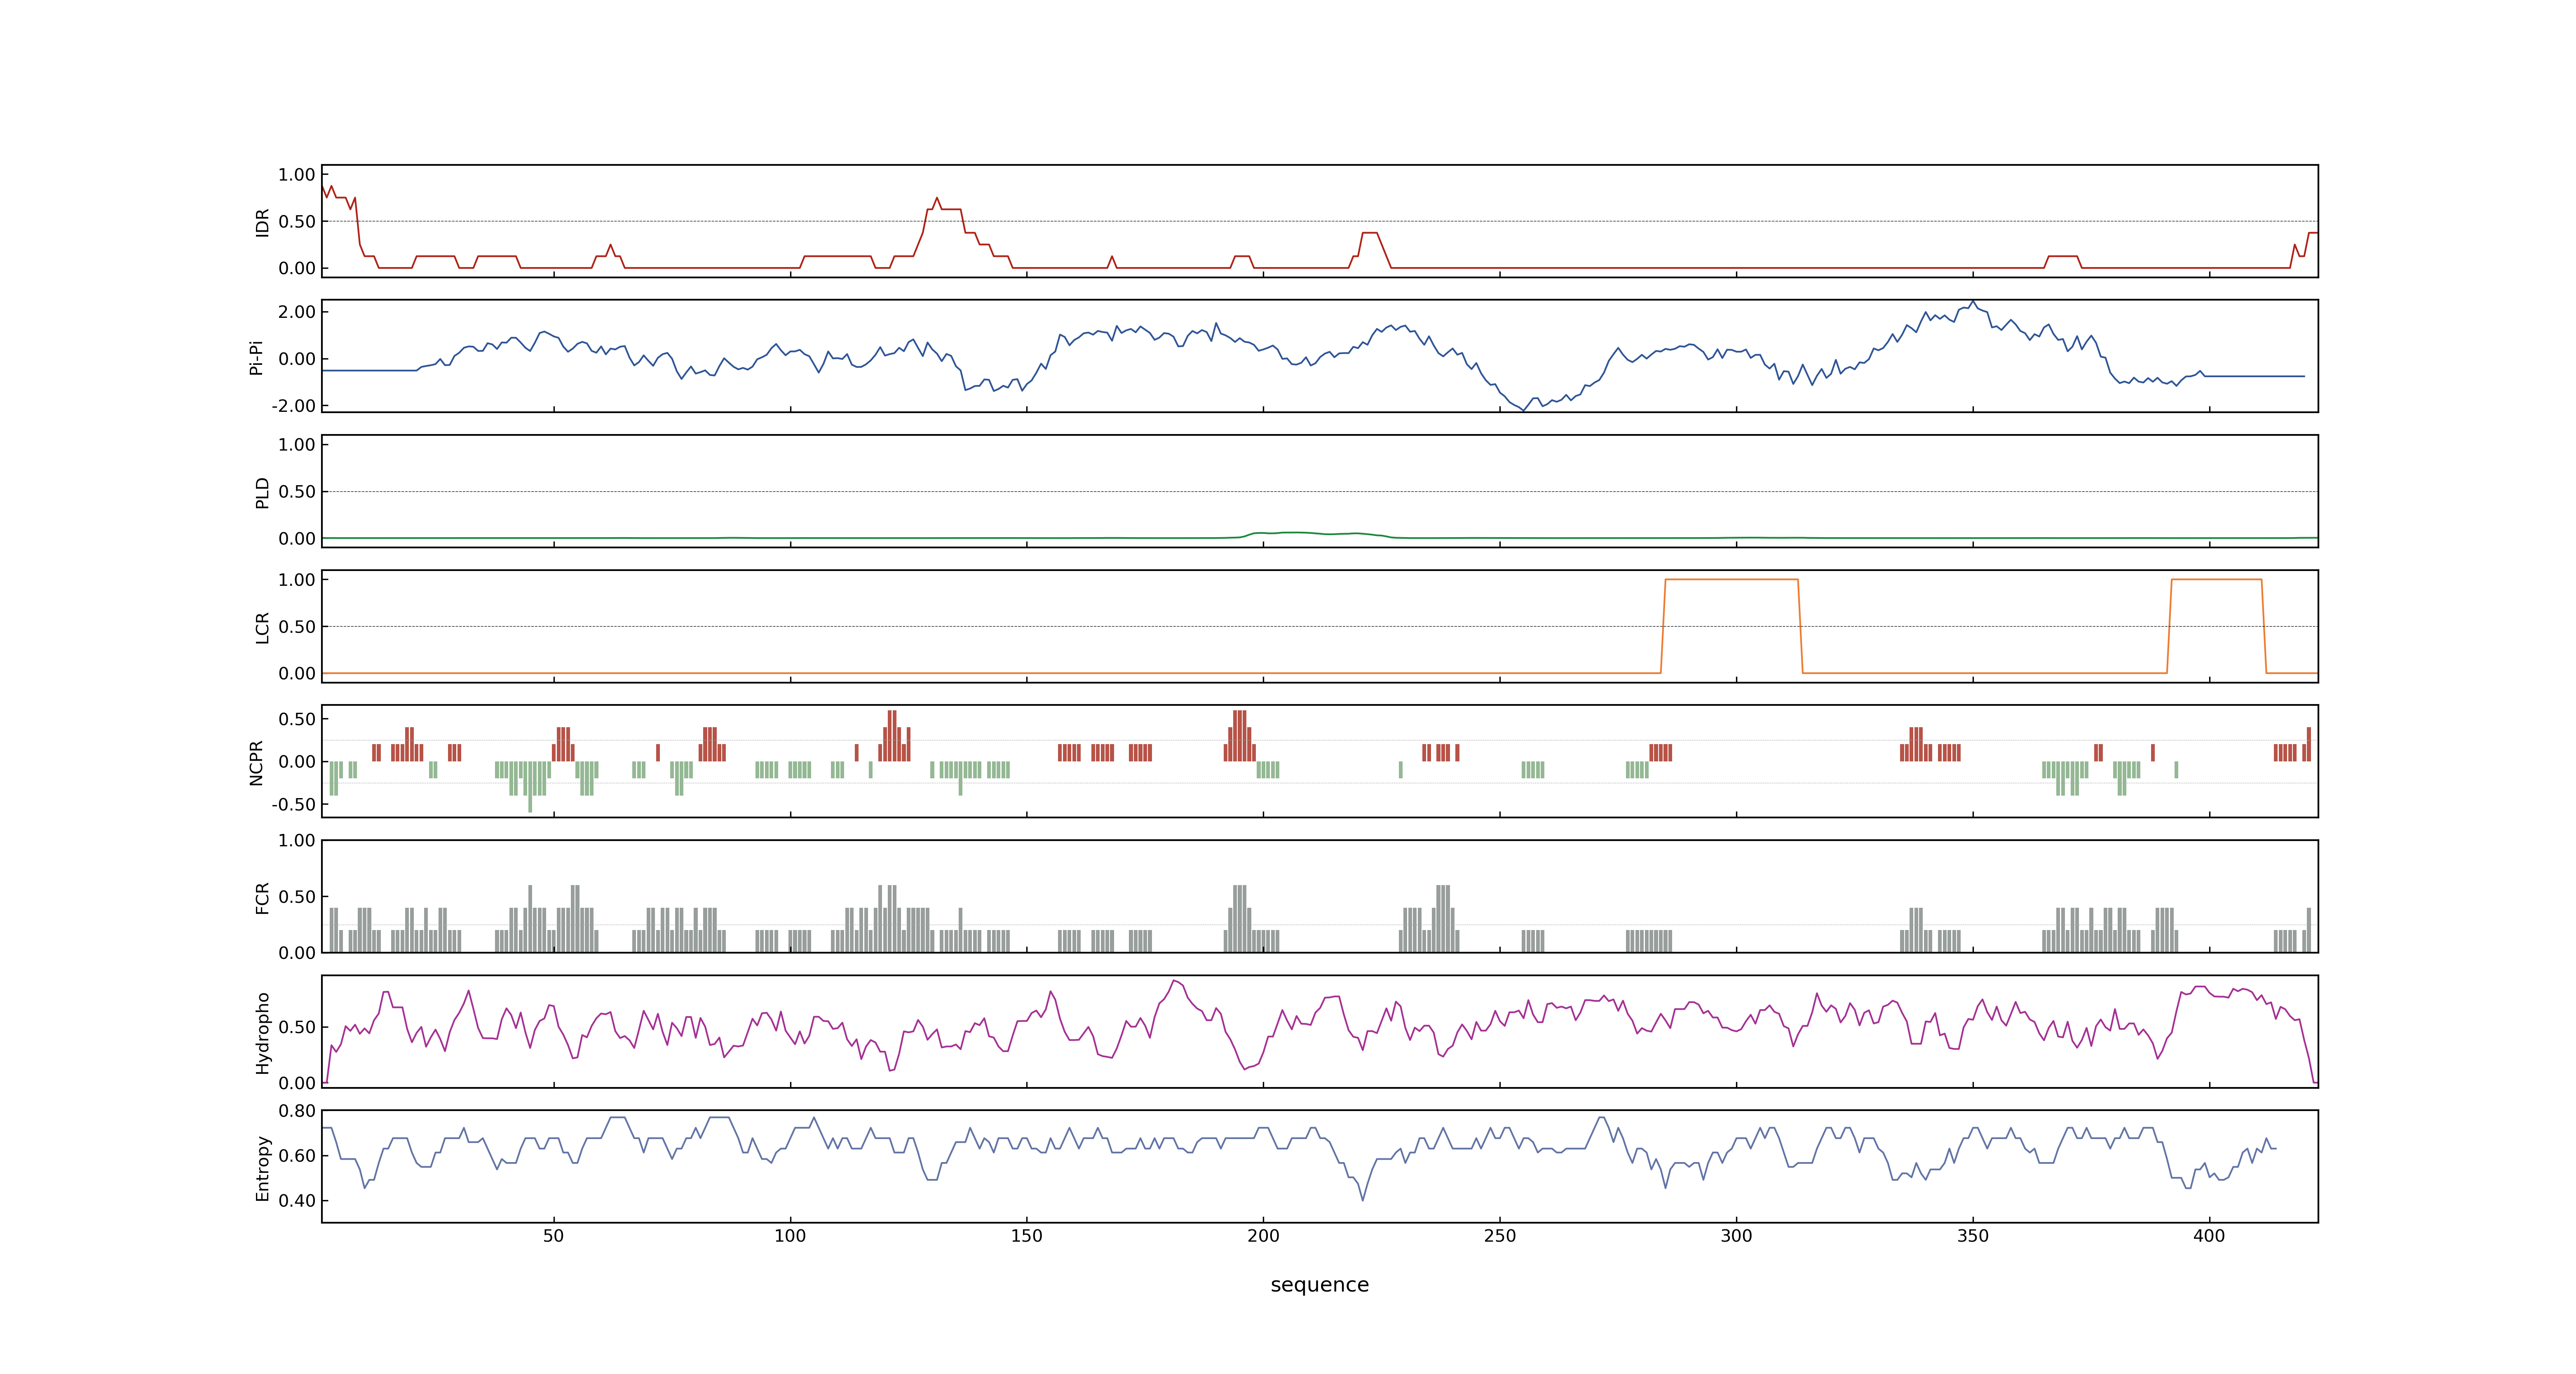Viewport: 2576px width, 1374px height.
Task: Click the -2.00 tick on Pi-Pi axis
Action: pos(293,406)
